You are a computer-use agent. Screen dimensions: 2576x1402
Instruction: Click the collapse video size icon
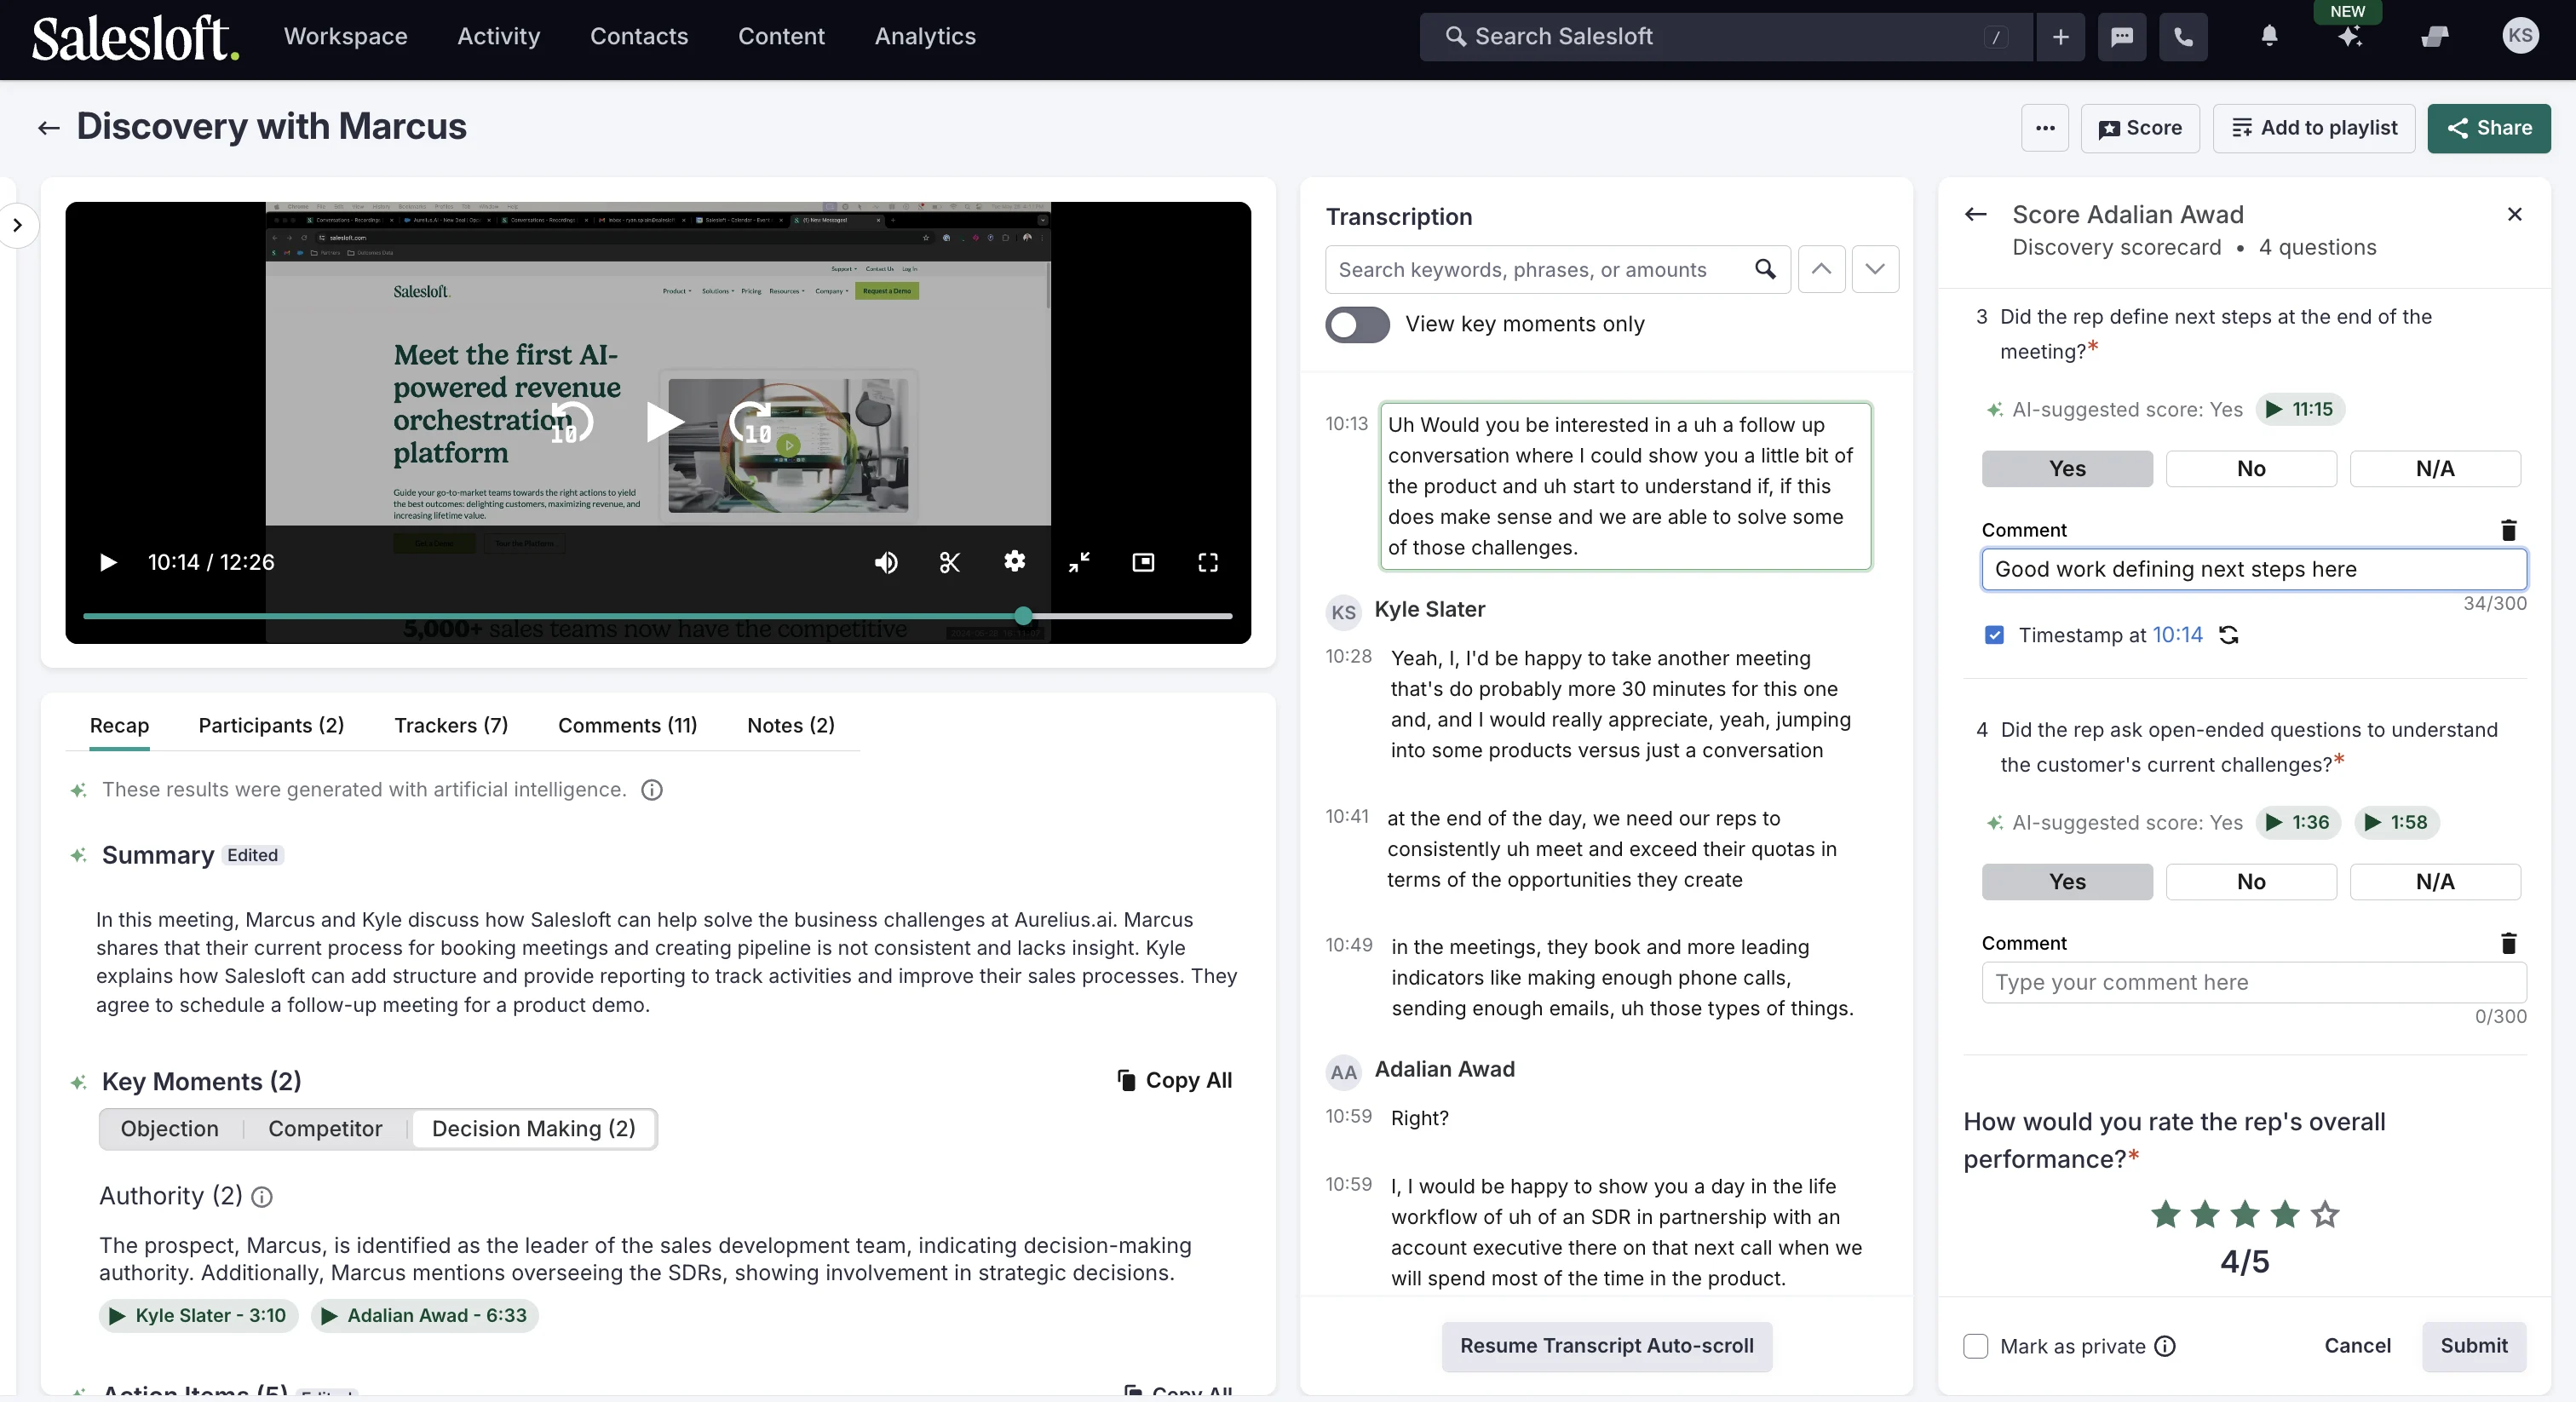(1079, 562)
